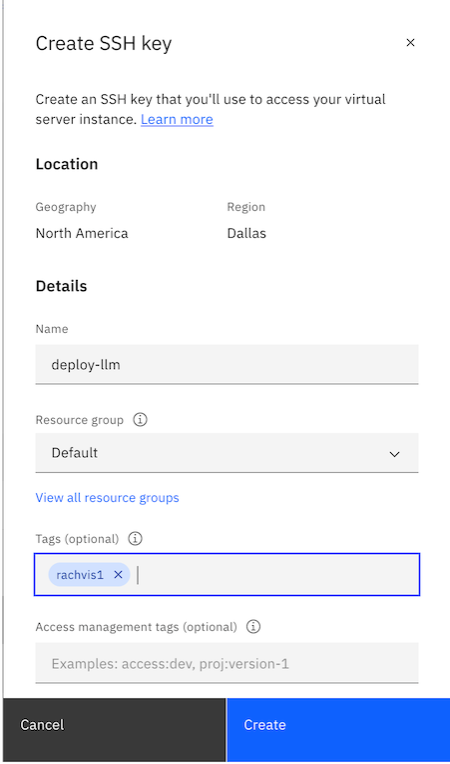Open the Learn more link

[177, 119]
